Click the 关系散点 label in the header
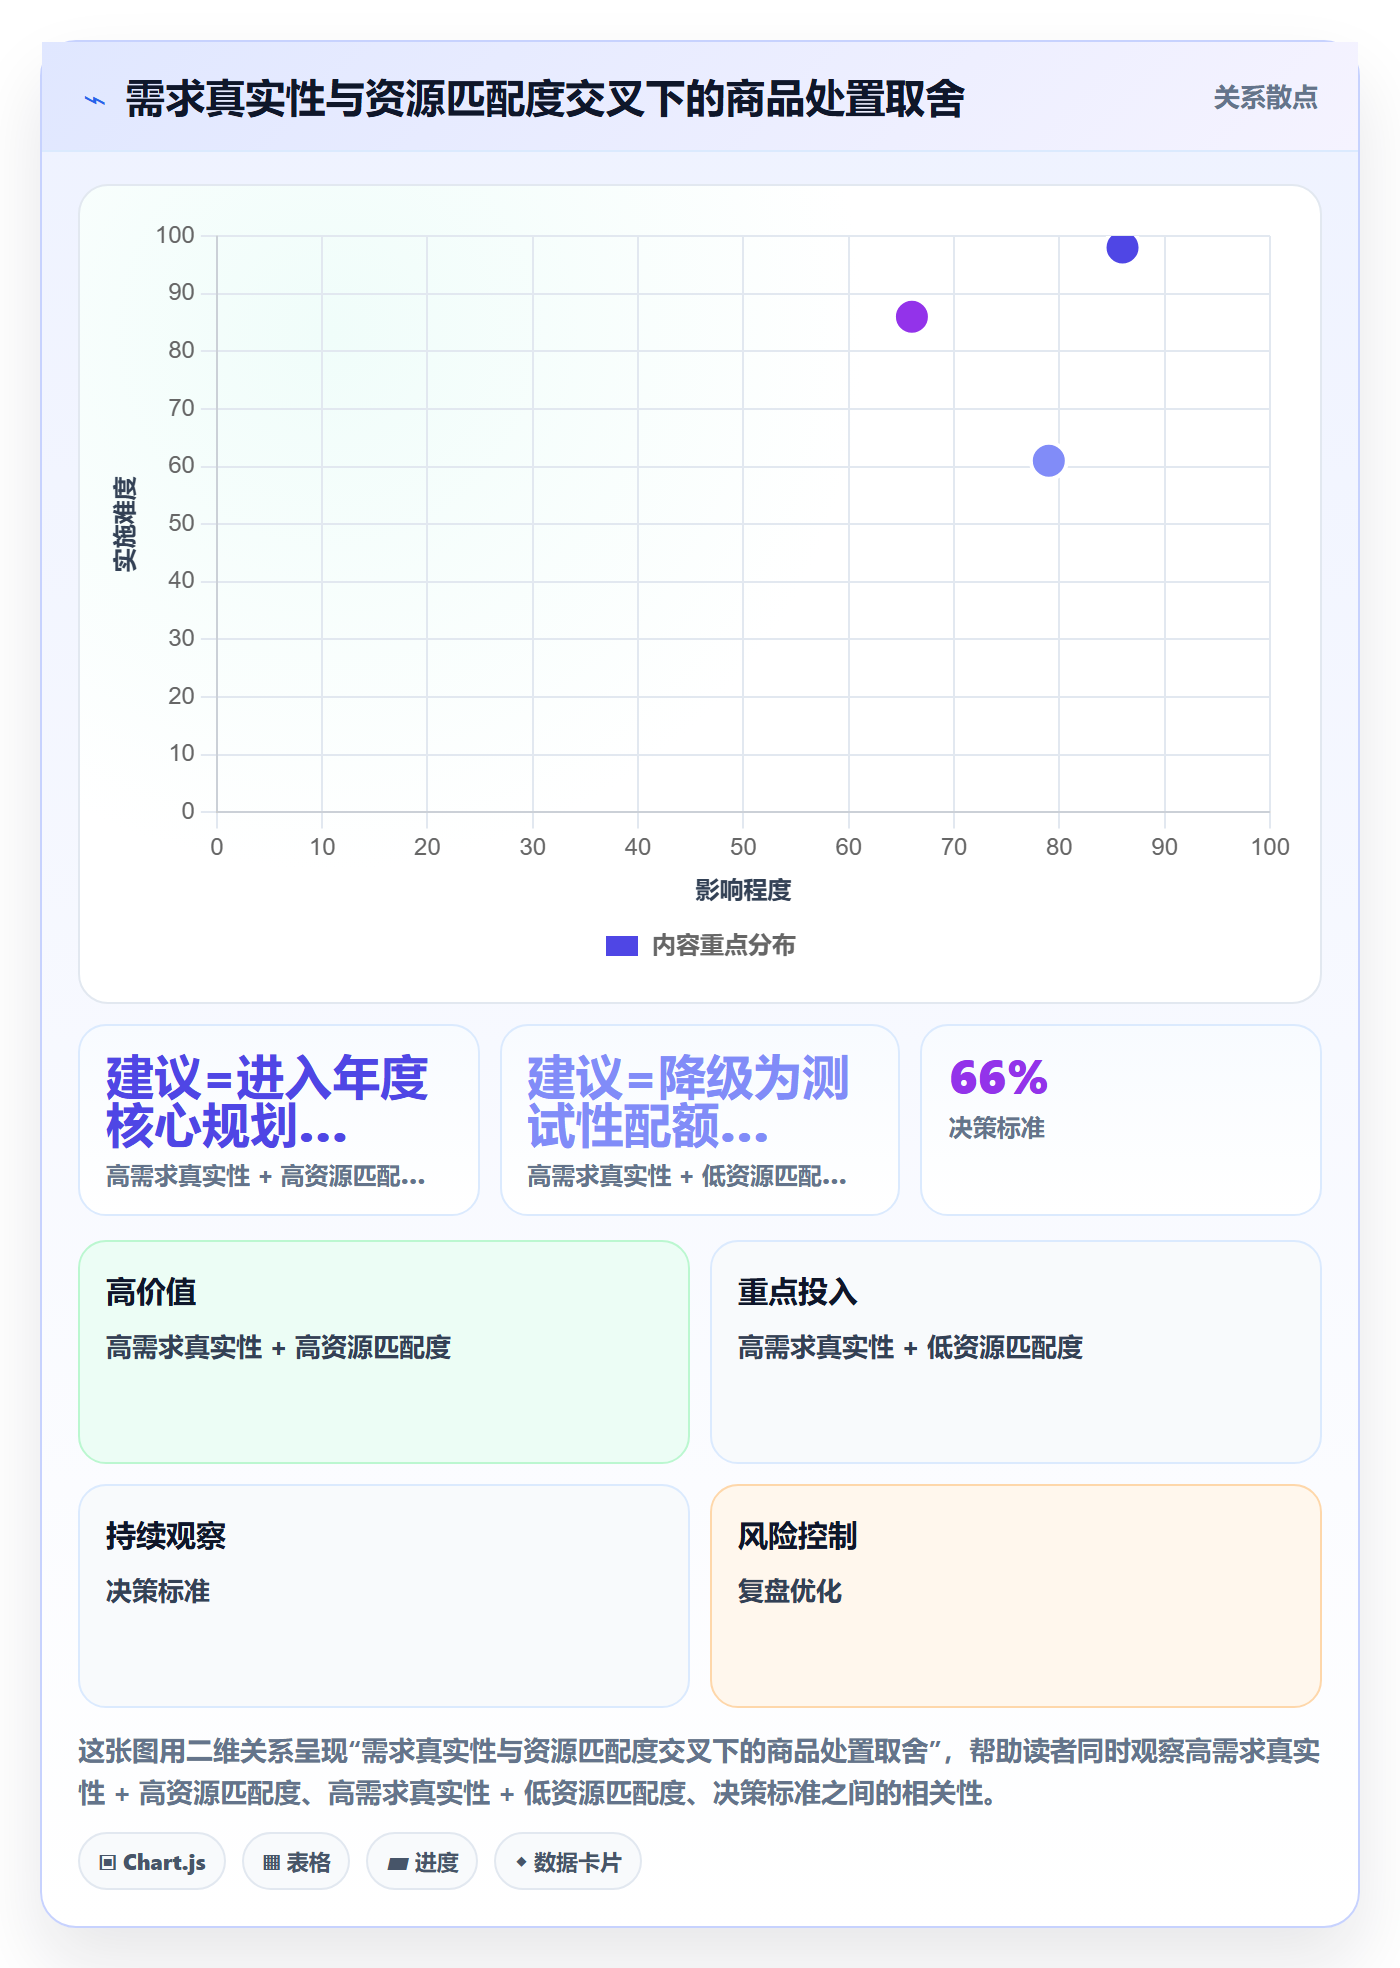 point(1265,98)
